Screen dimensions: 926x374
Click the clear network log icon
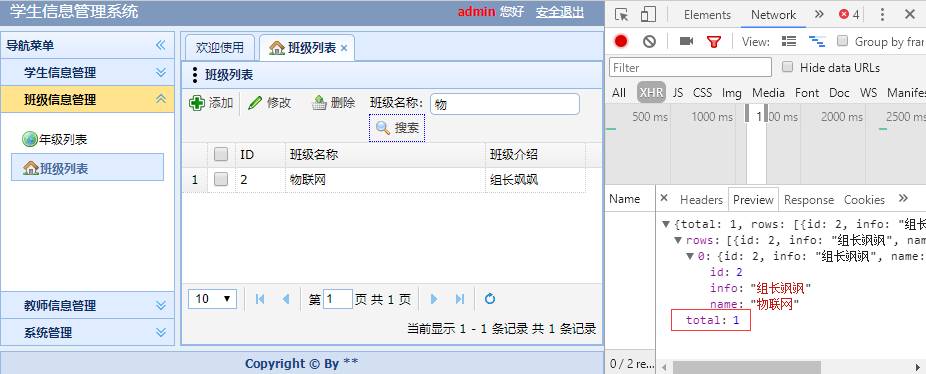click(x=650, y=41)
